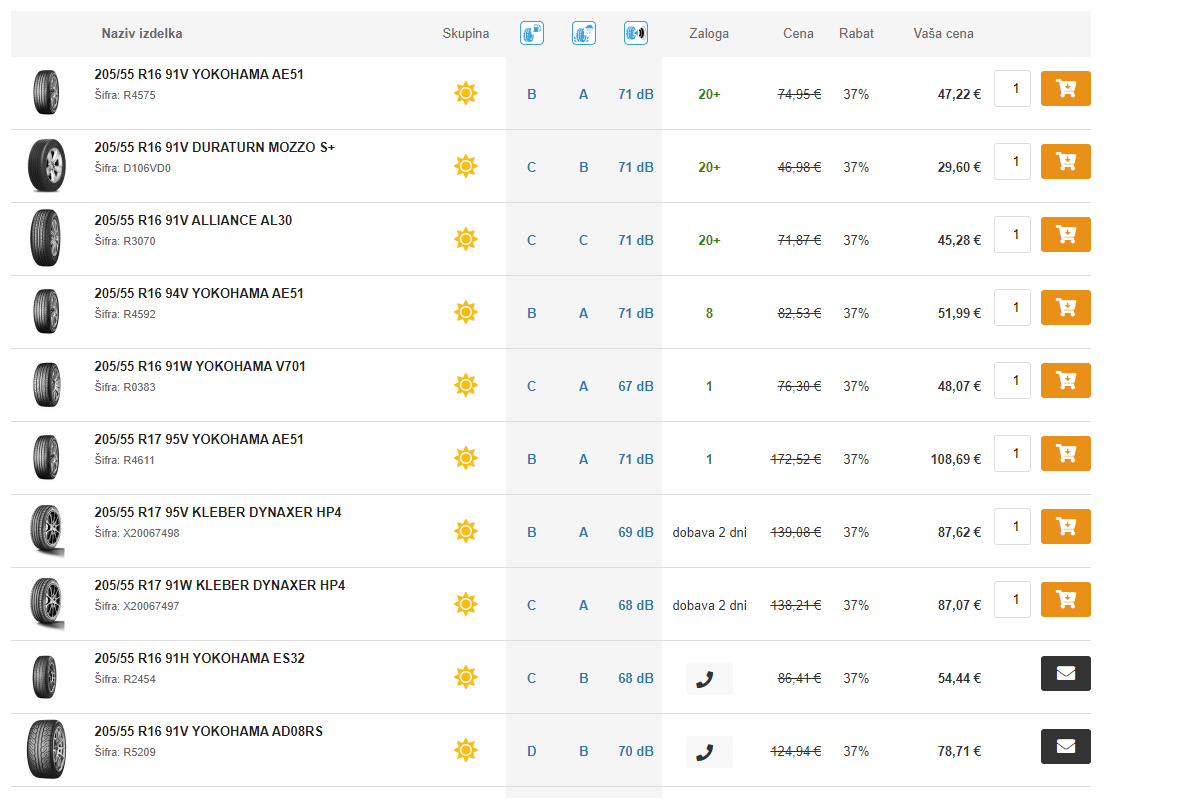Screen dimensions: 1200x800
Task: Sort by wet grip column icon
Action: pyautogui.click(x=584, y=33)
